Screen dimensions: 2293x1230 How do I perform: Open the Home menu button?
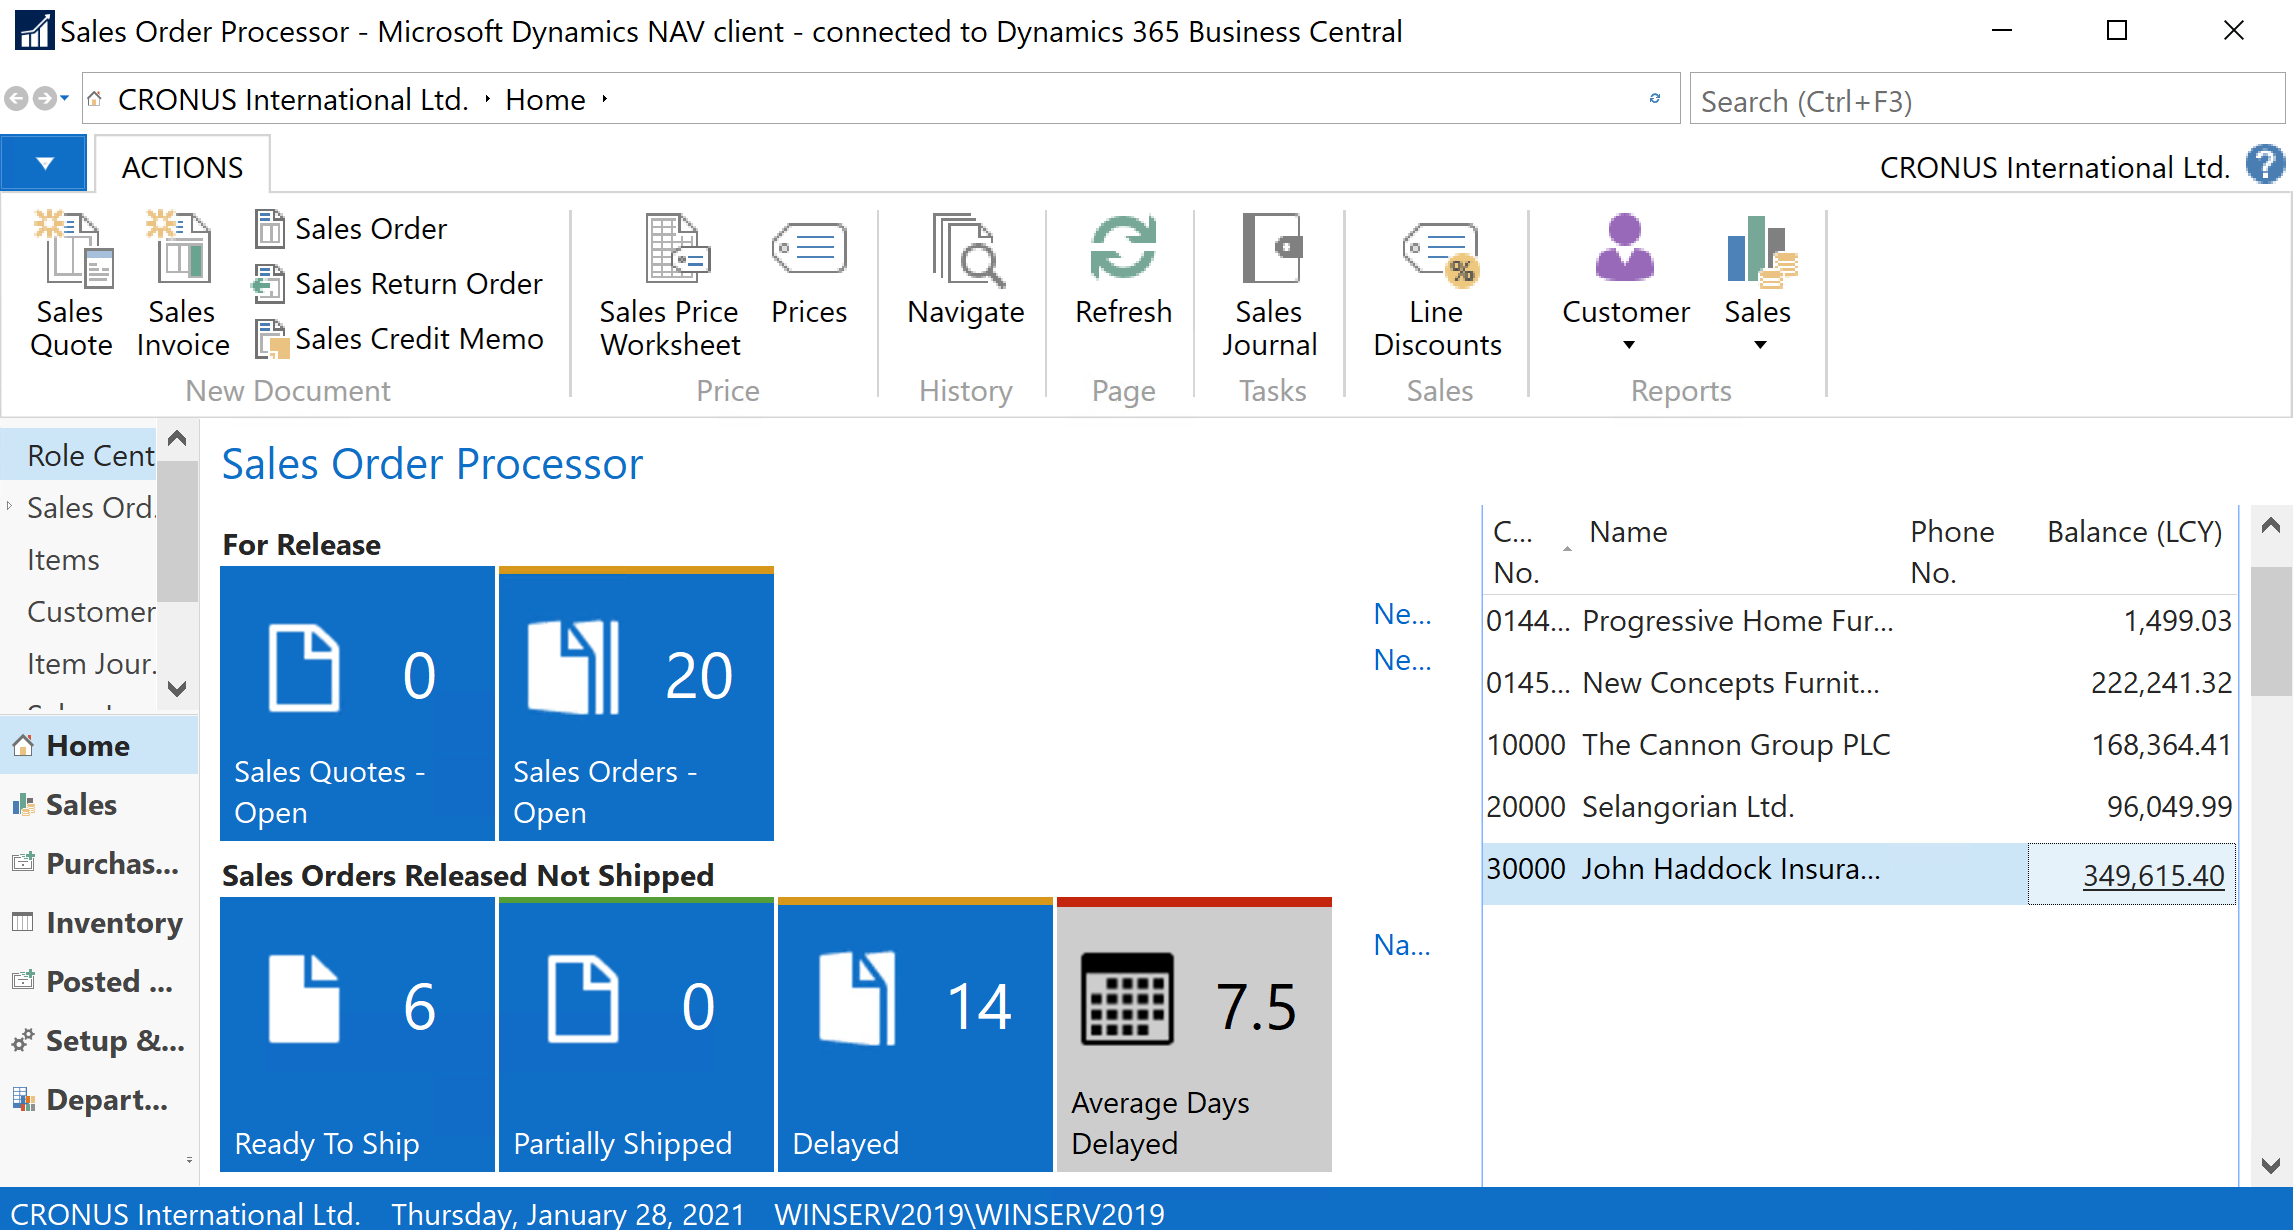pyautogui.click(x=99, y=746)
